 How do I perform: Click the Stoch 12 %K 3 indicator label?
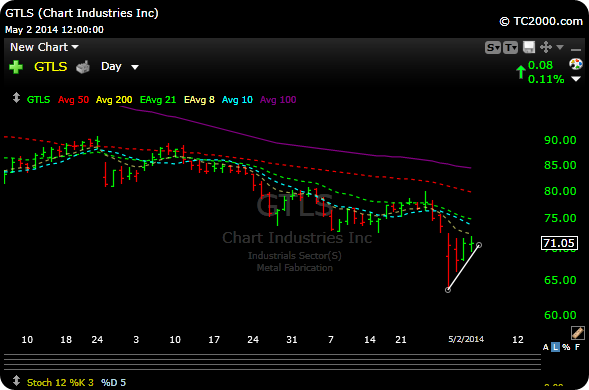tap(60, 382)
